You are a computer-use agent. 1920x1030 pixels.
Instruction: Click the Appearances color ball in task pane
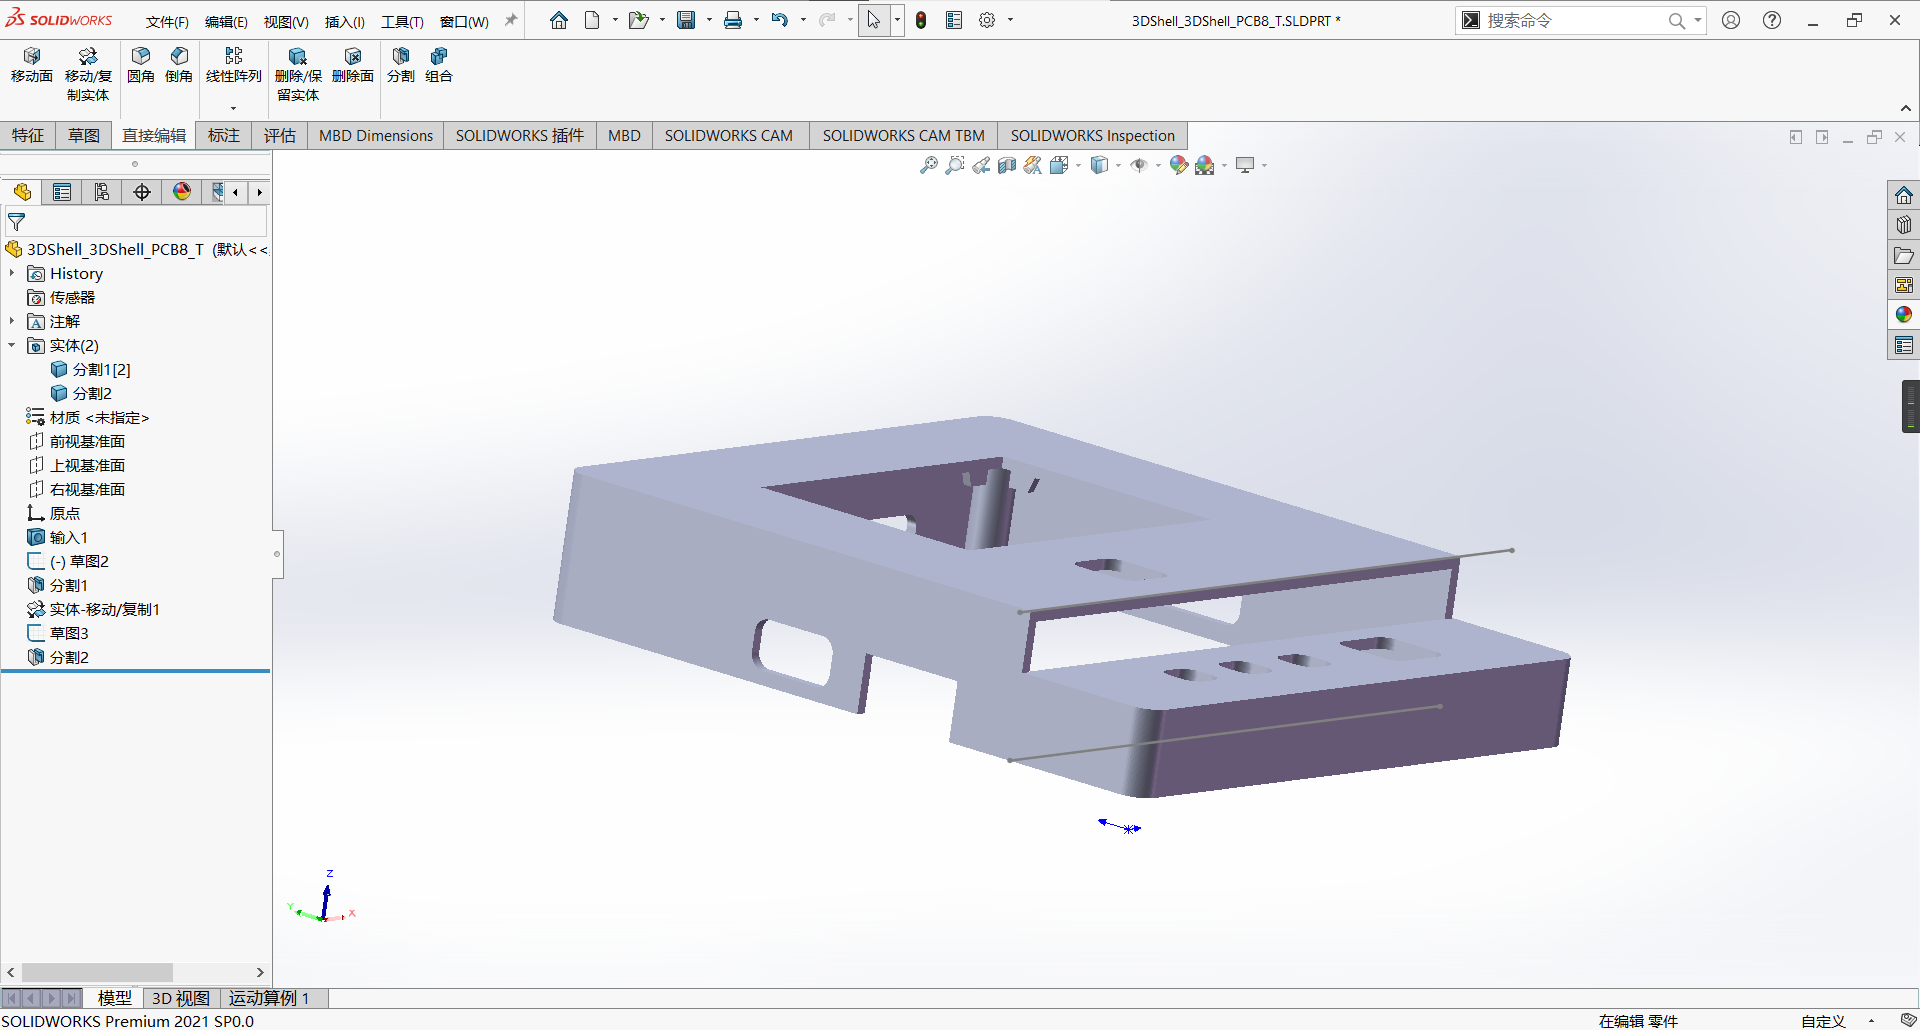pos(1903,315)
